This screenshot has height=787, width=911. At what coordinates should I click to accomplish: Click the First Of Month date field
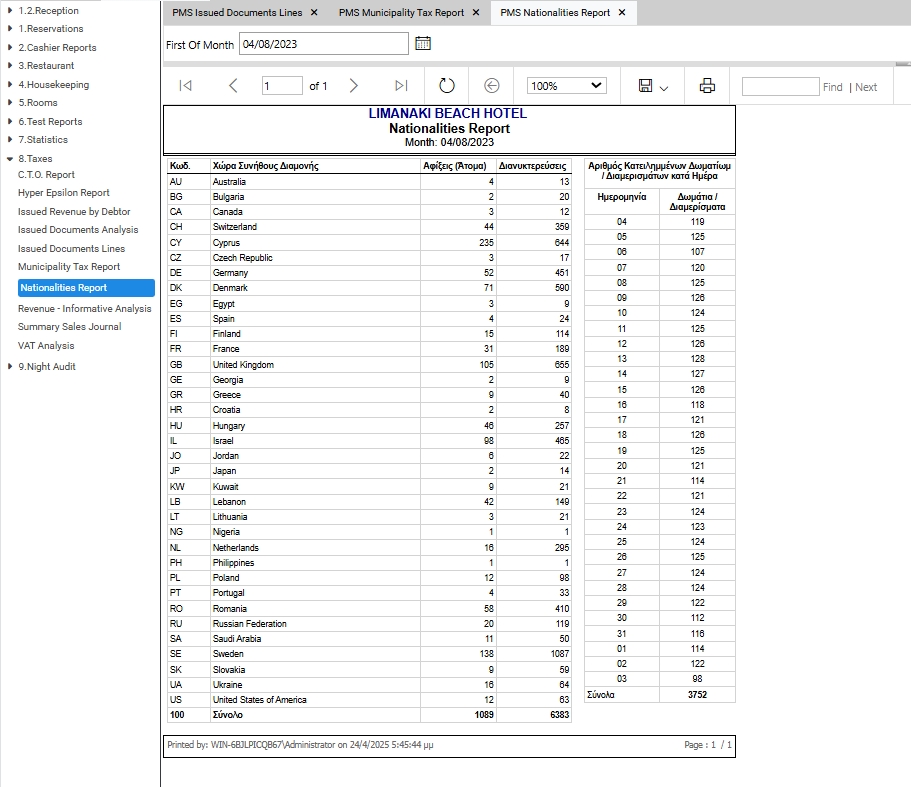click(324, 44)
